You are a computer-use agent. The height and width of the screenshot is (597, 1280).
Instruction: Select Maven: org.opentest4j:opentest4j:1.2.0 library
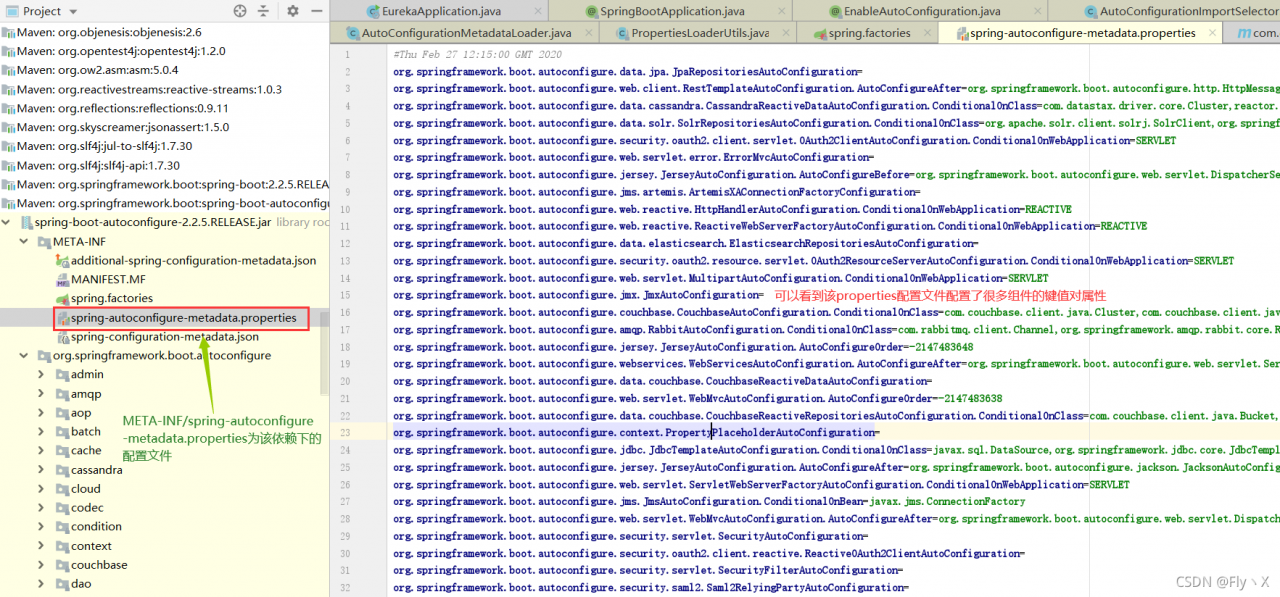(x=121, y=51)
